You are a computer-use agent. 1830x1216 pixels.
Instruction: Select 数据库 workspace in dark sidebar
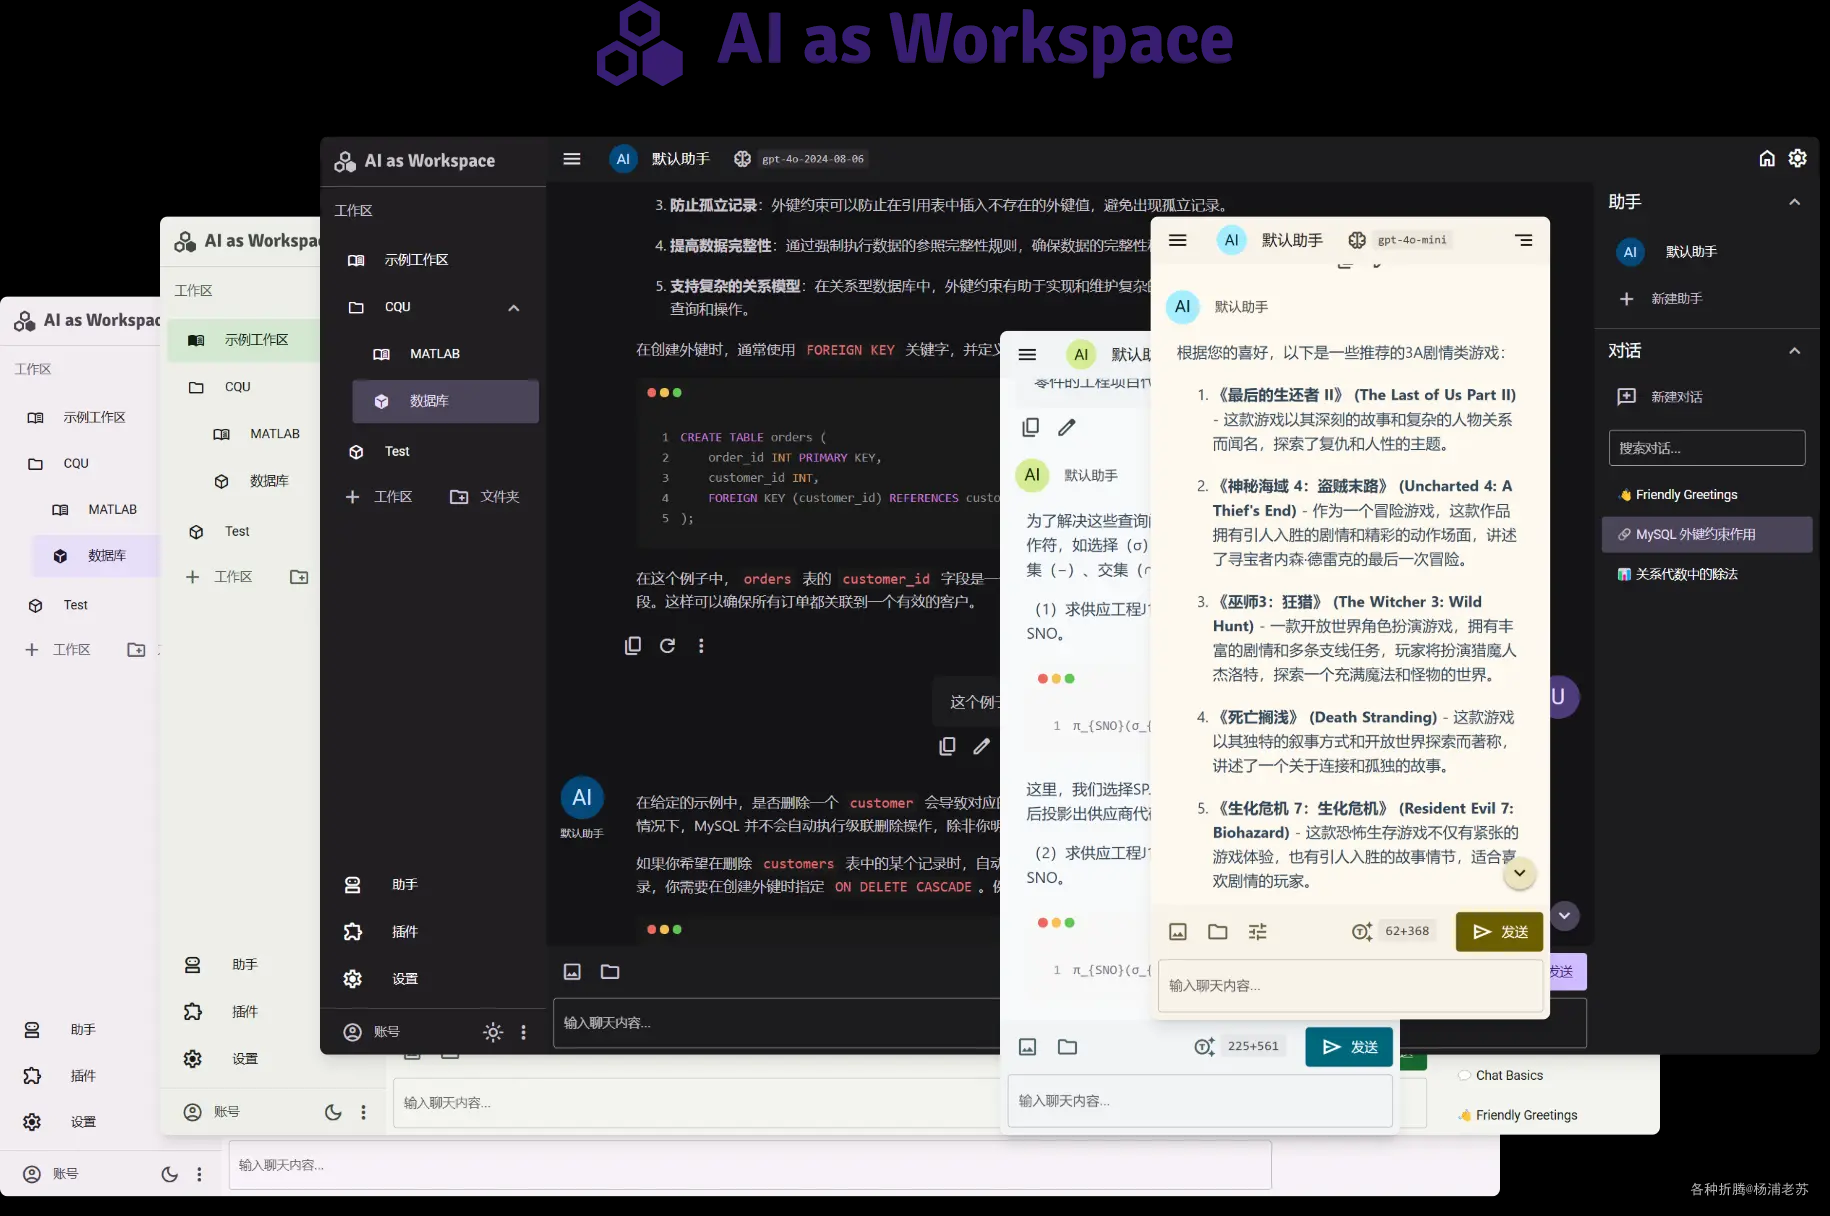tap(446, 401)
